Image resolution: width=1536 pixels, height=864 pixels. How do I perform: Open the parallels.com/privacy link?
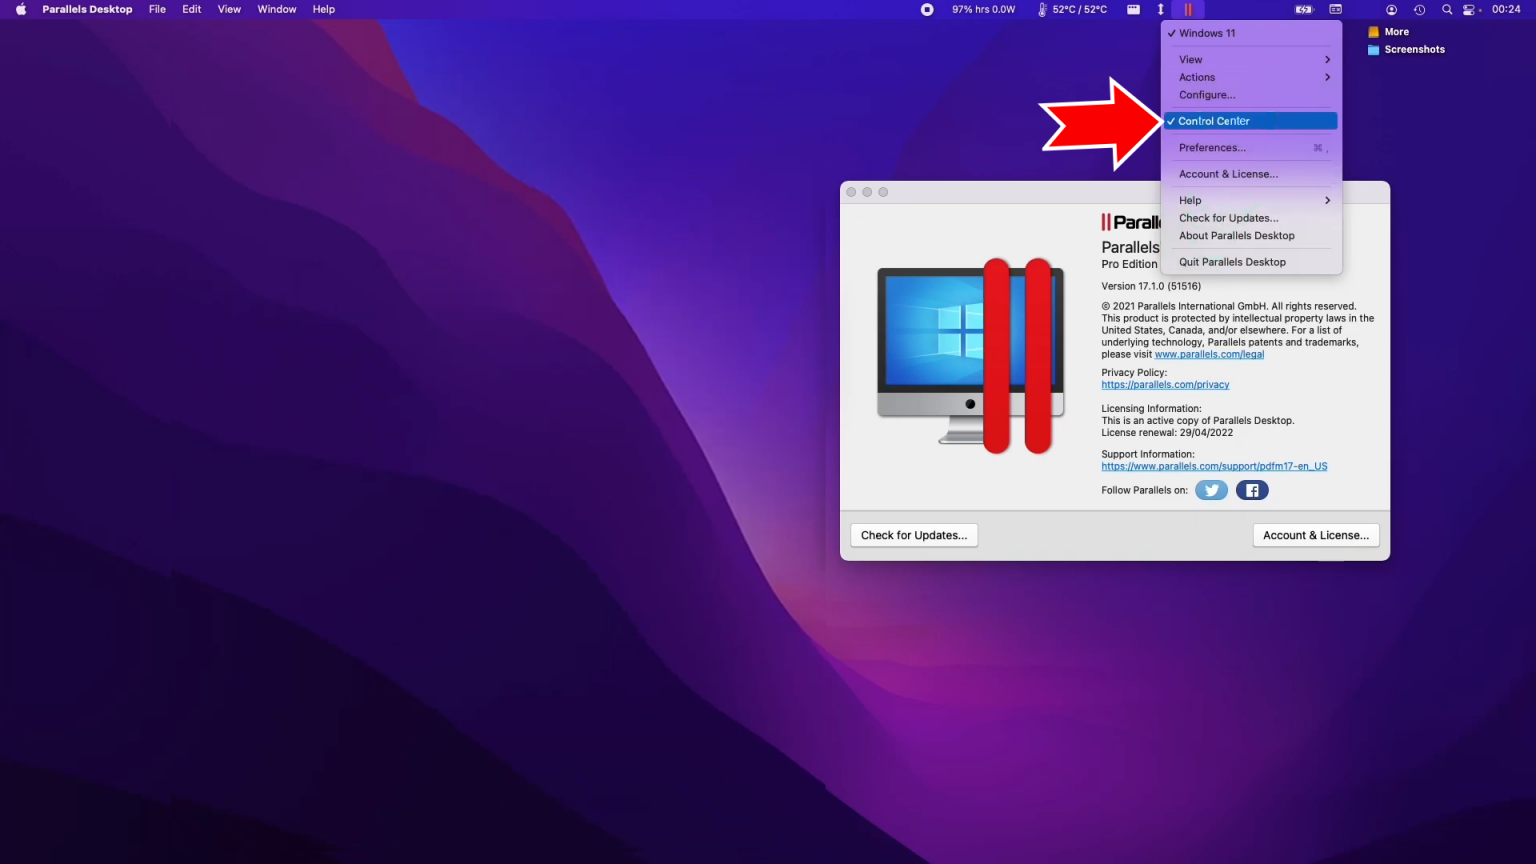[1165, 384]
